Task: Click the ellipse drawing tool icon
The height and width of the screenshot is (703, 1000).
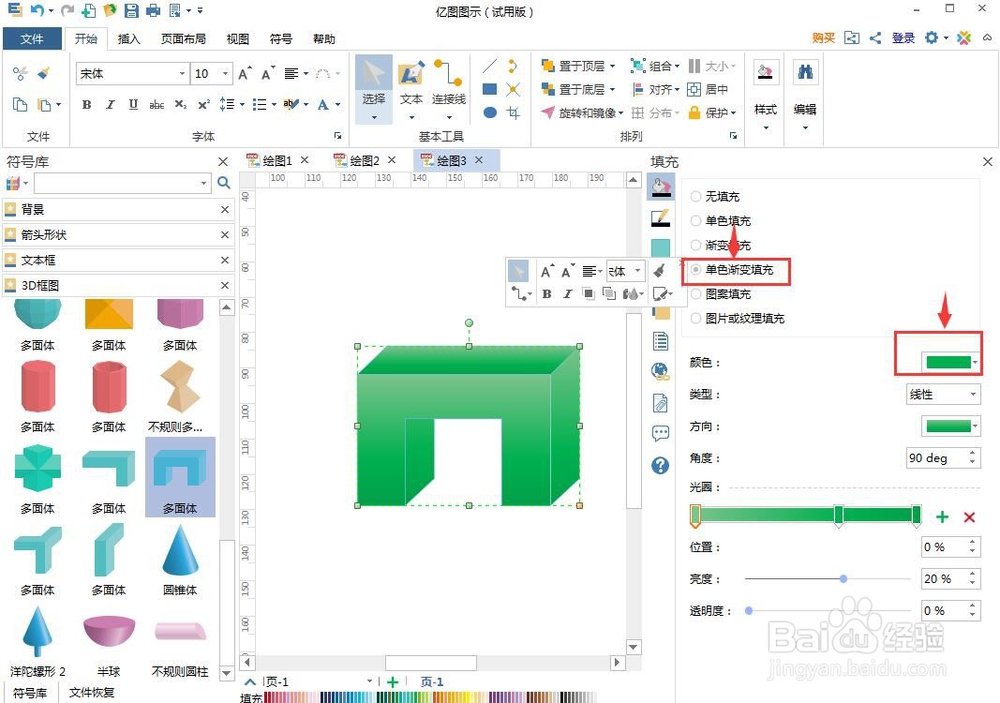Action: pos(490,112)
